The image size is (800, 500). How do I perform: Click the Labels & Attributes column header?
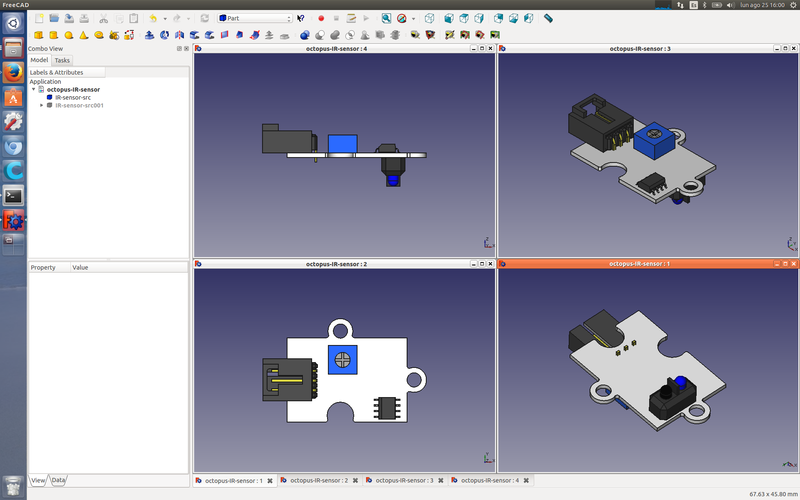pyautogui.click(x=56, y=72)
